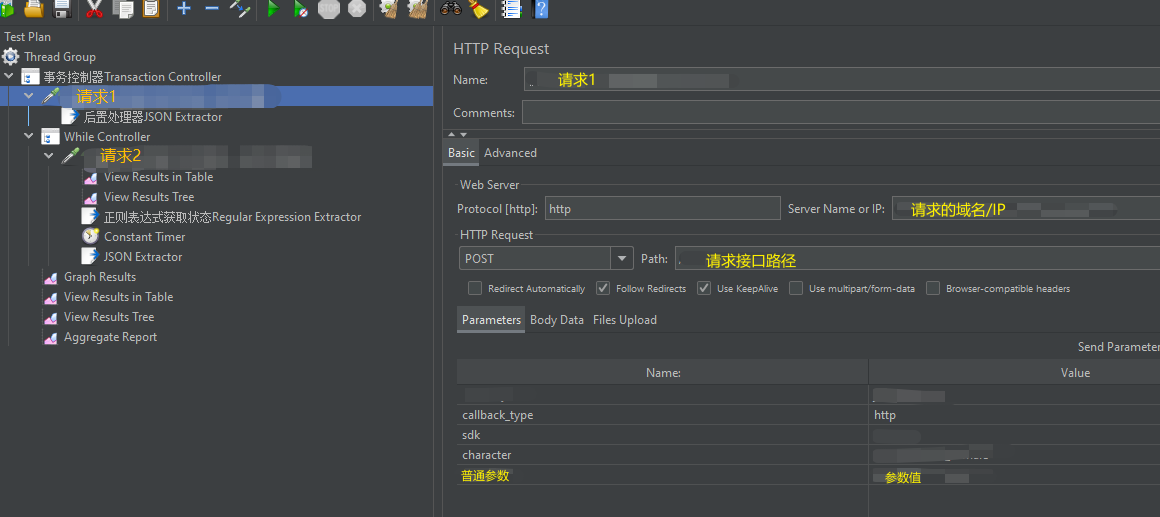Collapse the While Controller node
Image resolution: width=1160 pixels, height=517 pixels.
[x=29, y=136]
